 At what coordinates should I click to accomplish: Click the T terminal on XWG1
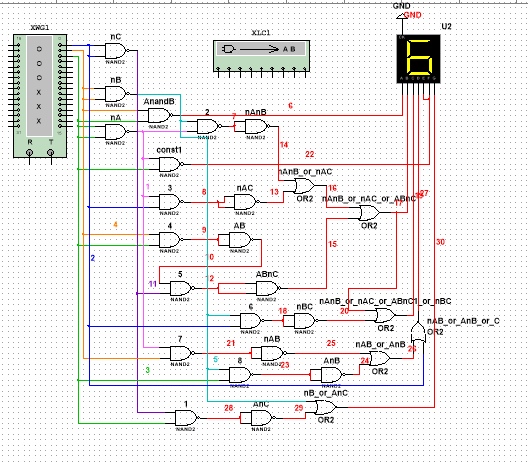pyautogui.click(x=51, y=153)
